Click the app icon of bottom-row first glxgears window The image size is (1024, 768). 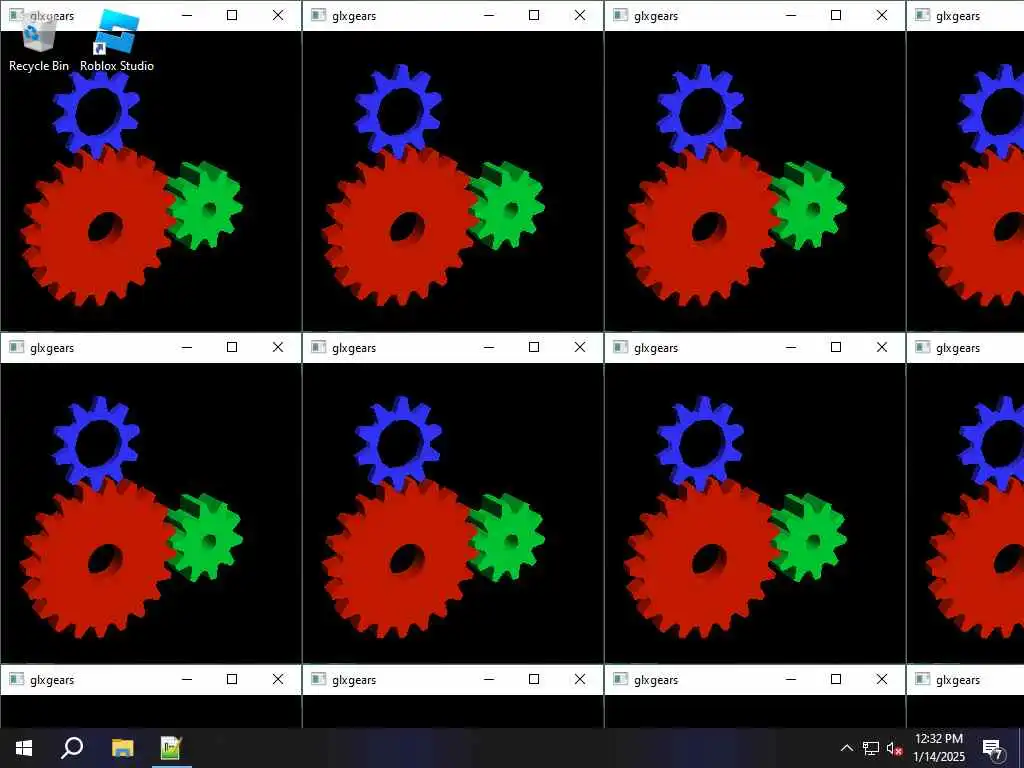pos(16,679)
